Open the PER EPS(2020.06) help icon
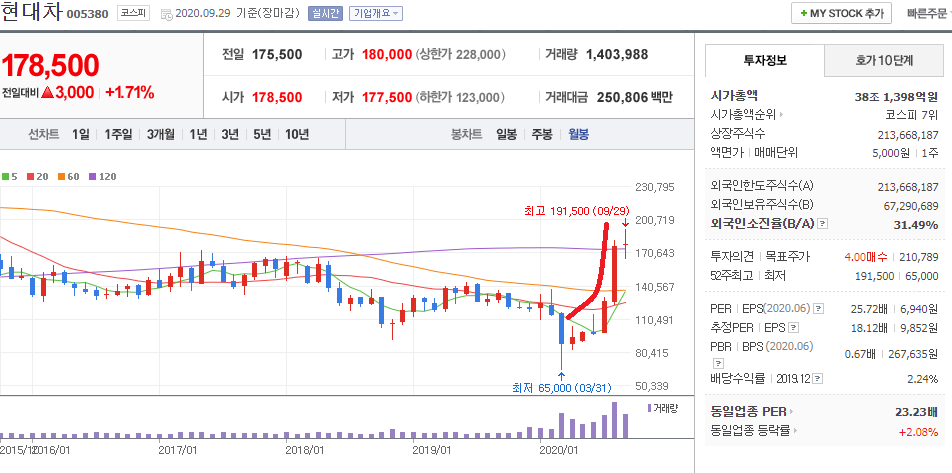This screenshot has height=473, width=952. [x=818, y=308]
